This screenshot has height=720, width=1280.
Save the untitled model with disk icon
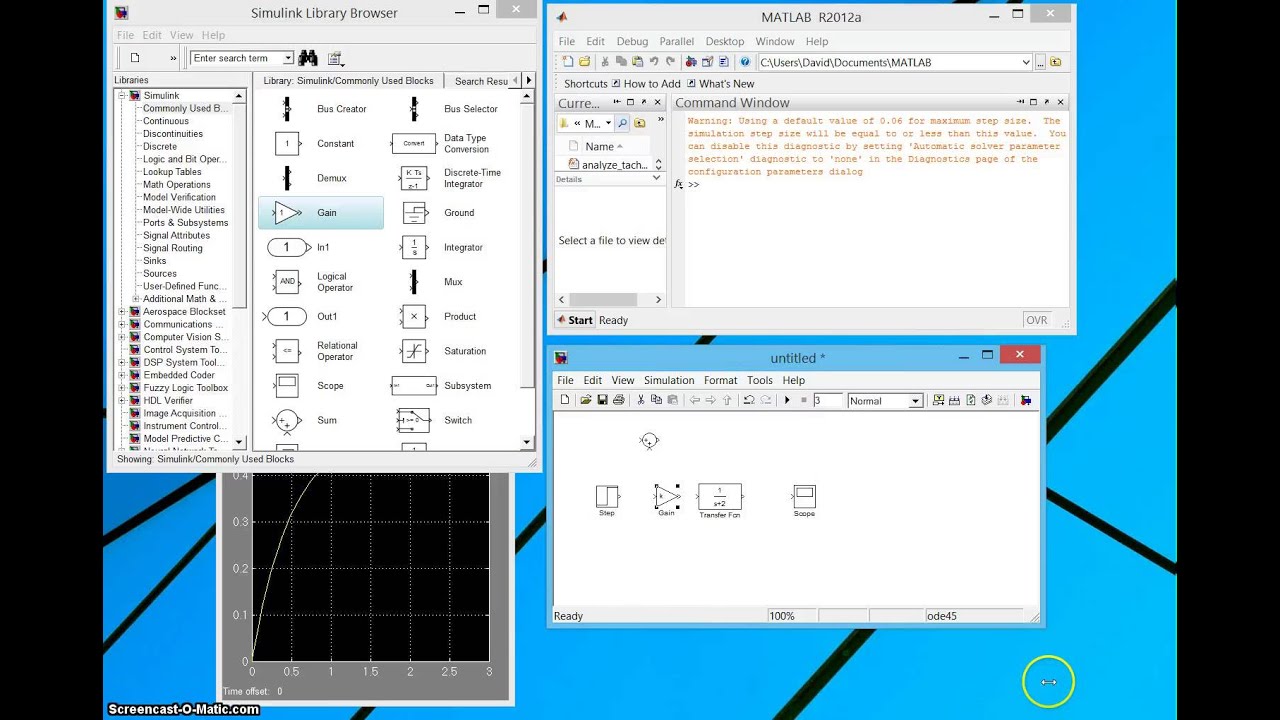click(602, 400)
